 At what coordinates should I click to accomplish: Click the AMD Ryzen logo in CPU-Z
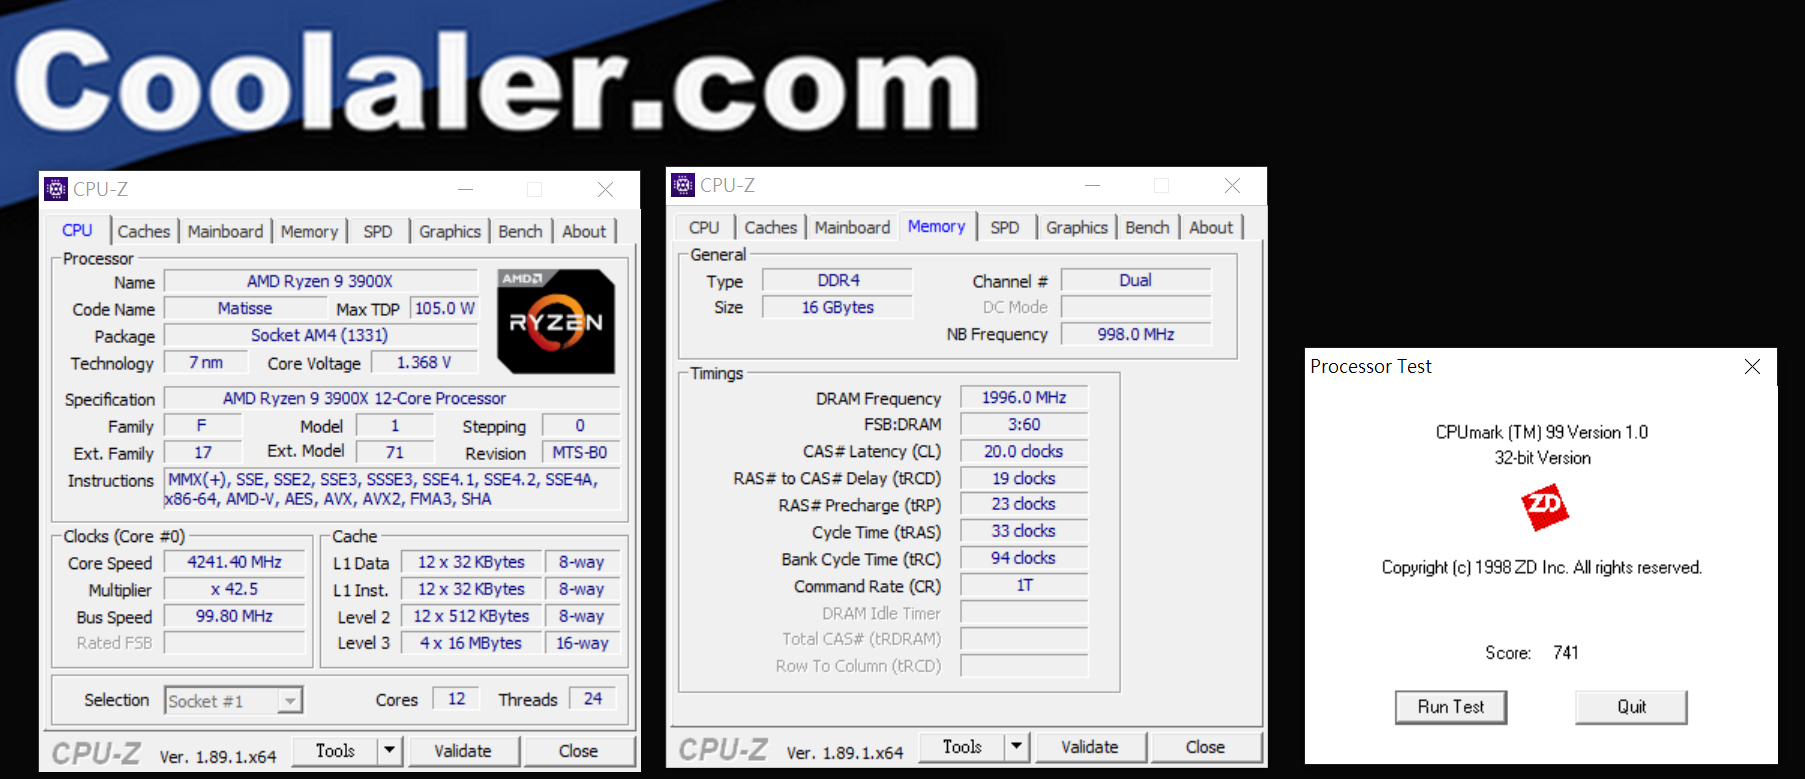point(556,321)
